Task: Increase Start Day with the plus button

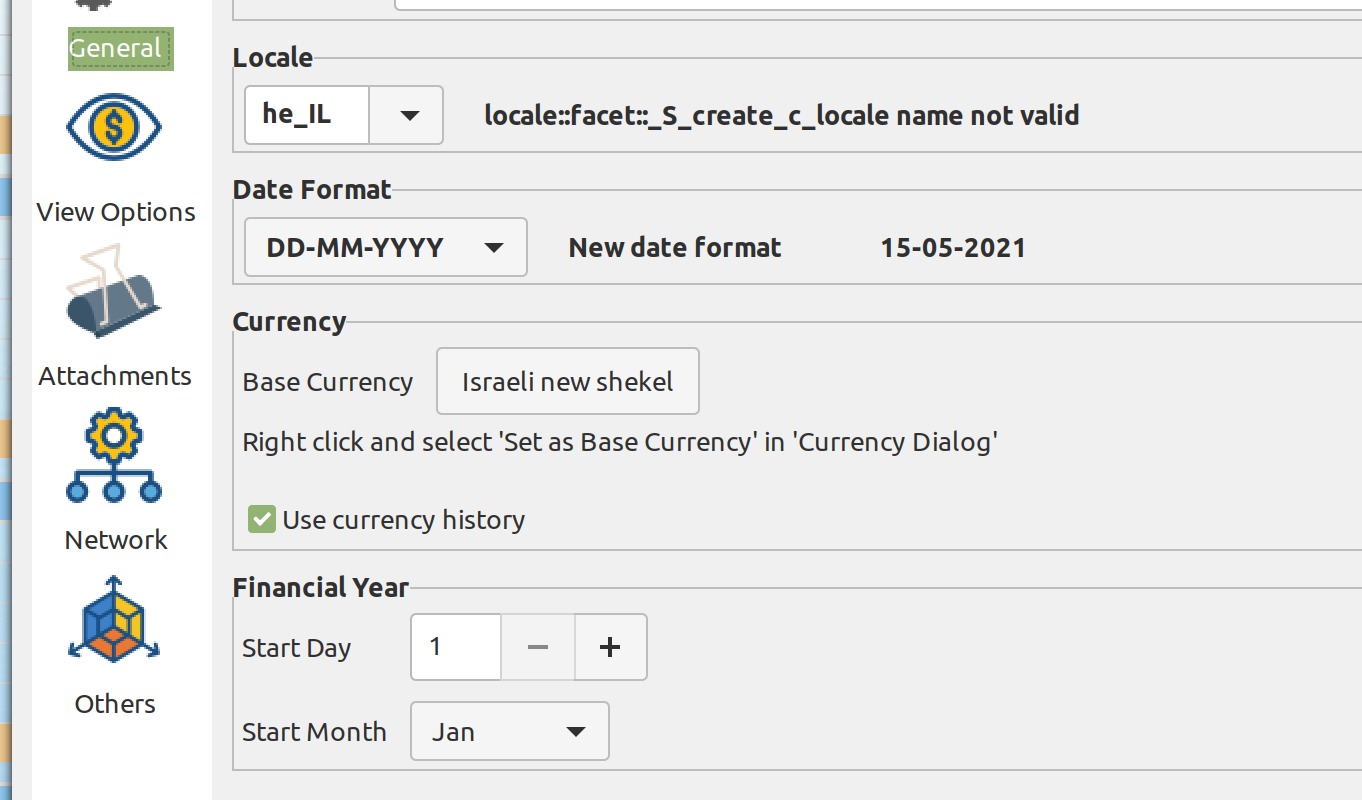Action: tap(610, 647)
